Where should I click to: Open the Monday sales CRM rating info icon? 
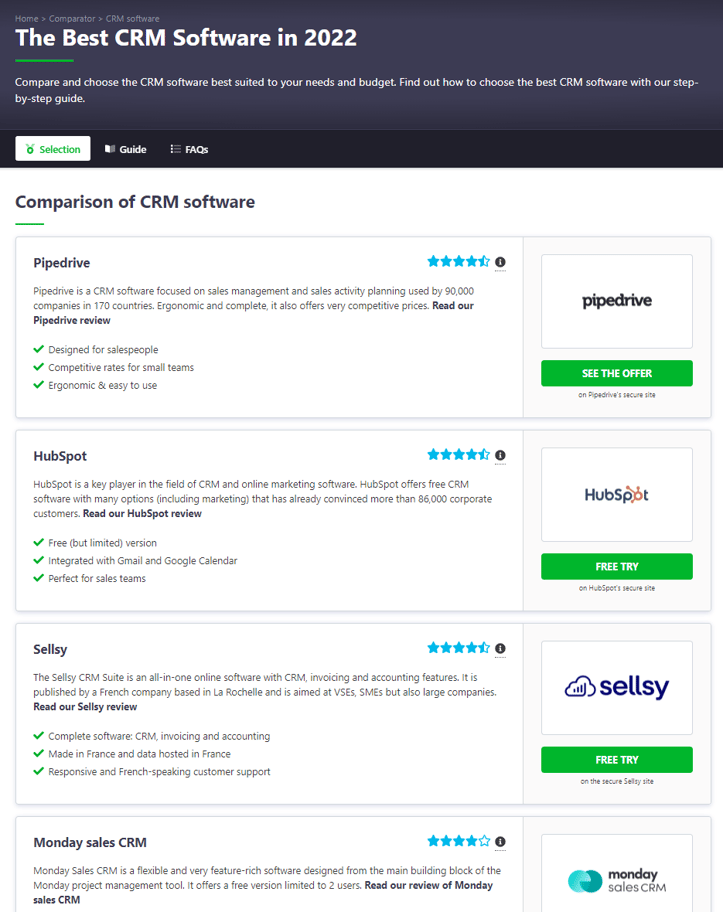click(500, 842)
